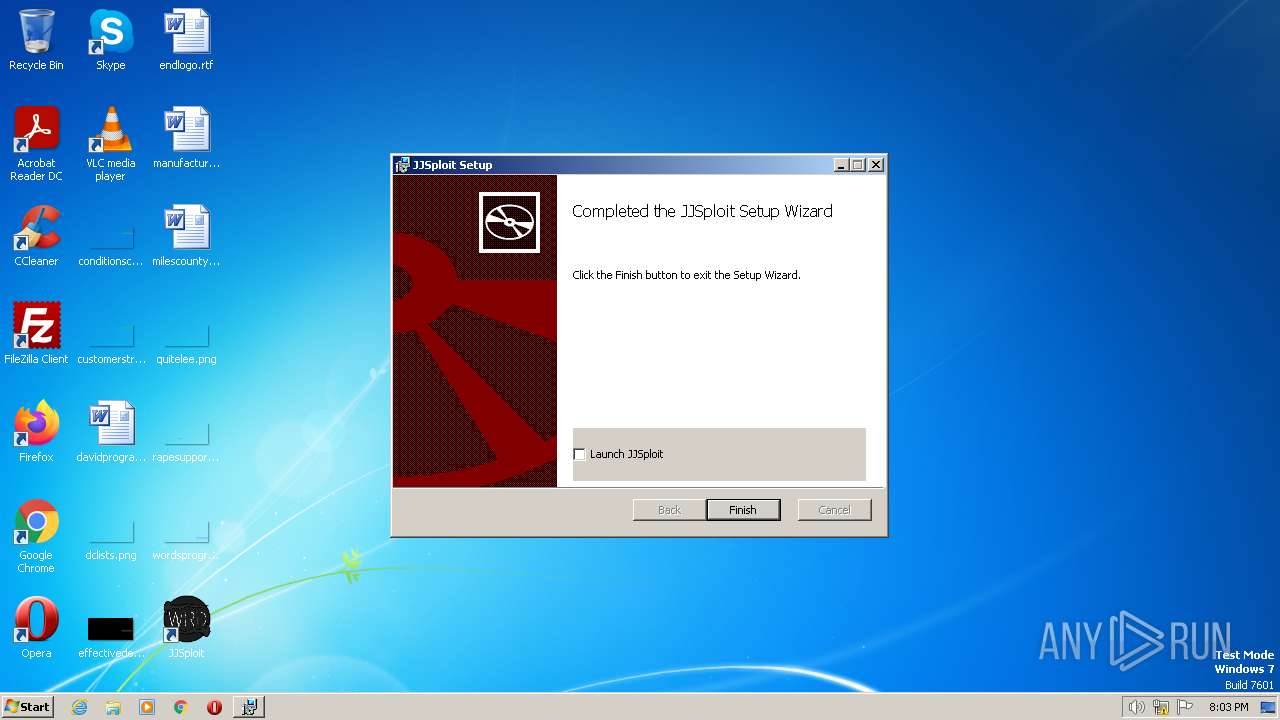Select Acrobat Reader DC shortcut
This screenshot has height=720, width=1280.
[36, 144]
